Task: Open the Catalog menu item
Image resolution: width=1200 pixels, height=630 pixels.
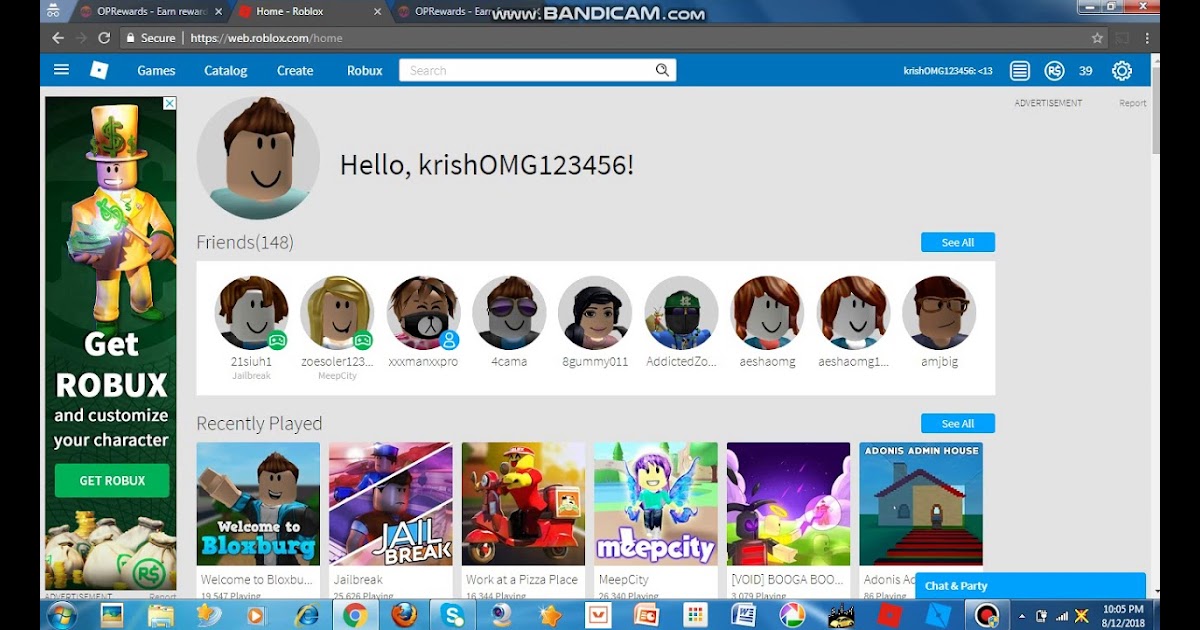Action: (226, 70)
